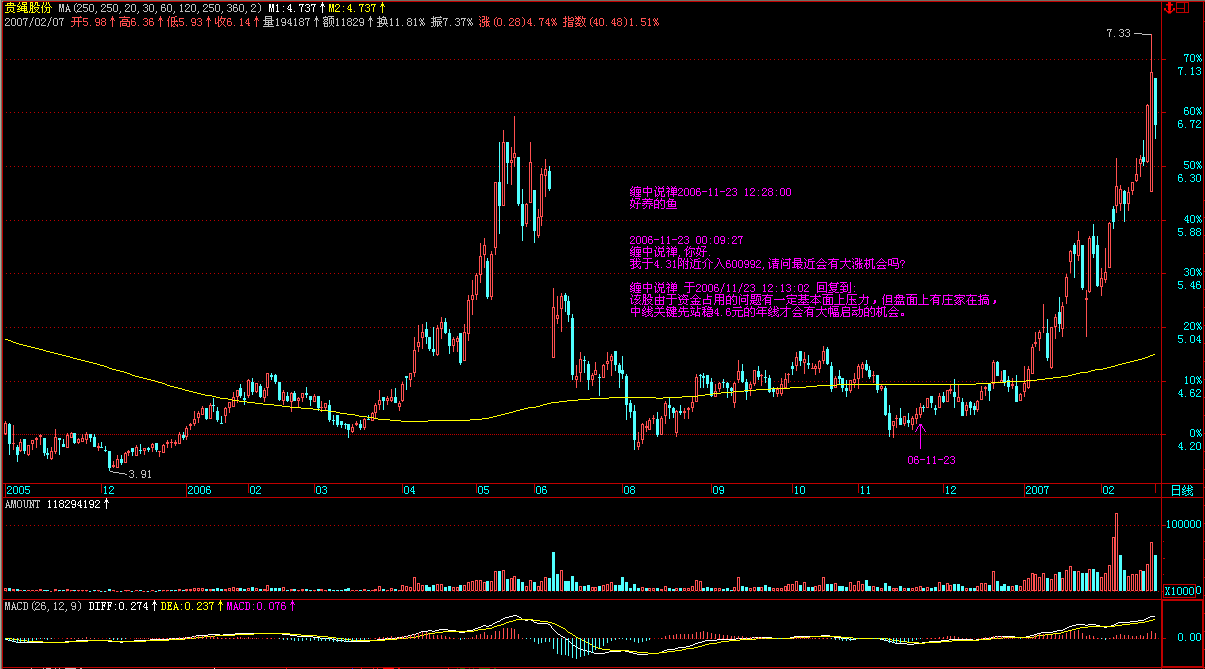Click the red anchor icon at top right
Image resolution: width=1205 pixels, height=669 pixels.
pos(1169,7)
